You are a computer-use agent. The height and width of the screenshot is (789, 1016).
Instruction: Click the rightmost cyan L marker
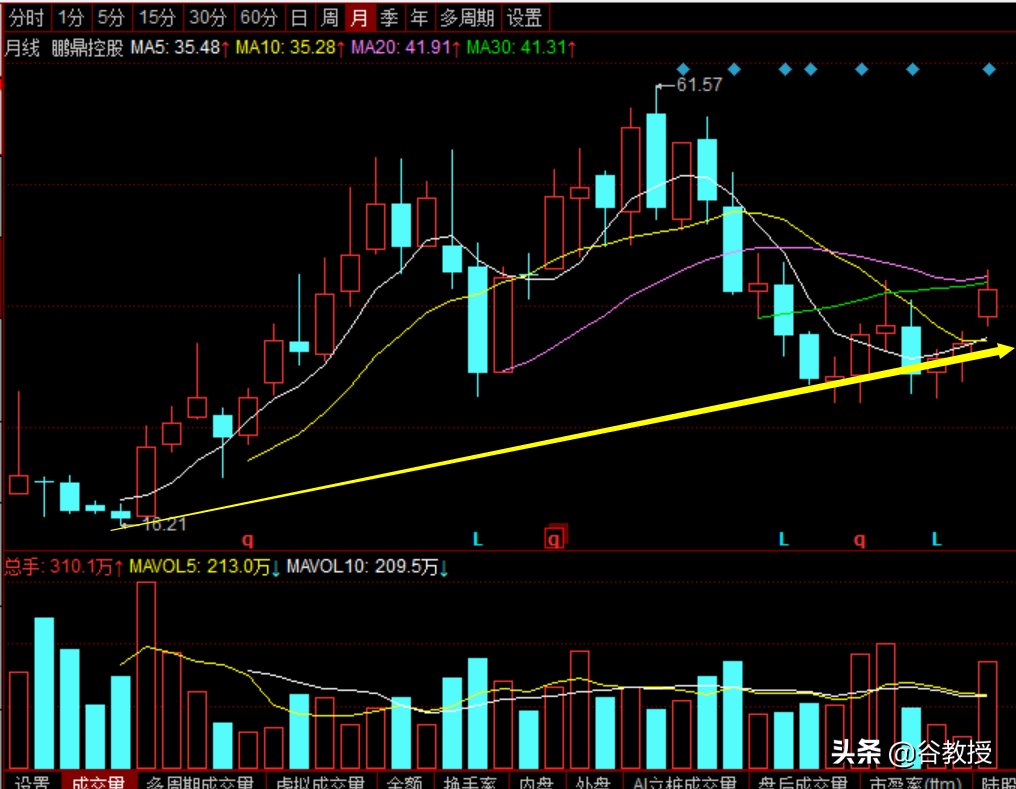[937, 540]
